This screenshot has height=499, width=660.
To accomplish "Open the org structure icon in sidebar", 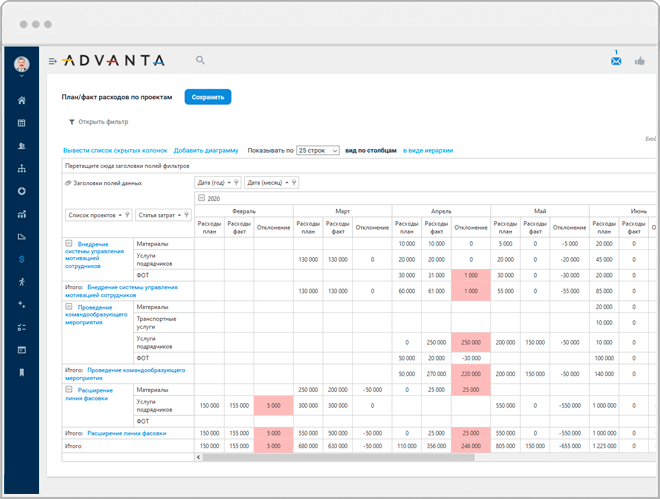I will 21,169.
